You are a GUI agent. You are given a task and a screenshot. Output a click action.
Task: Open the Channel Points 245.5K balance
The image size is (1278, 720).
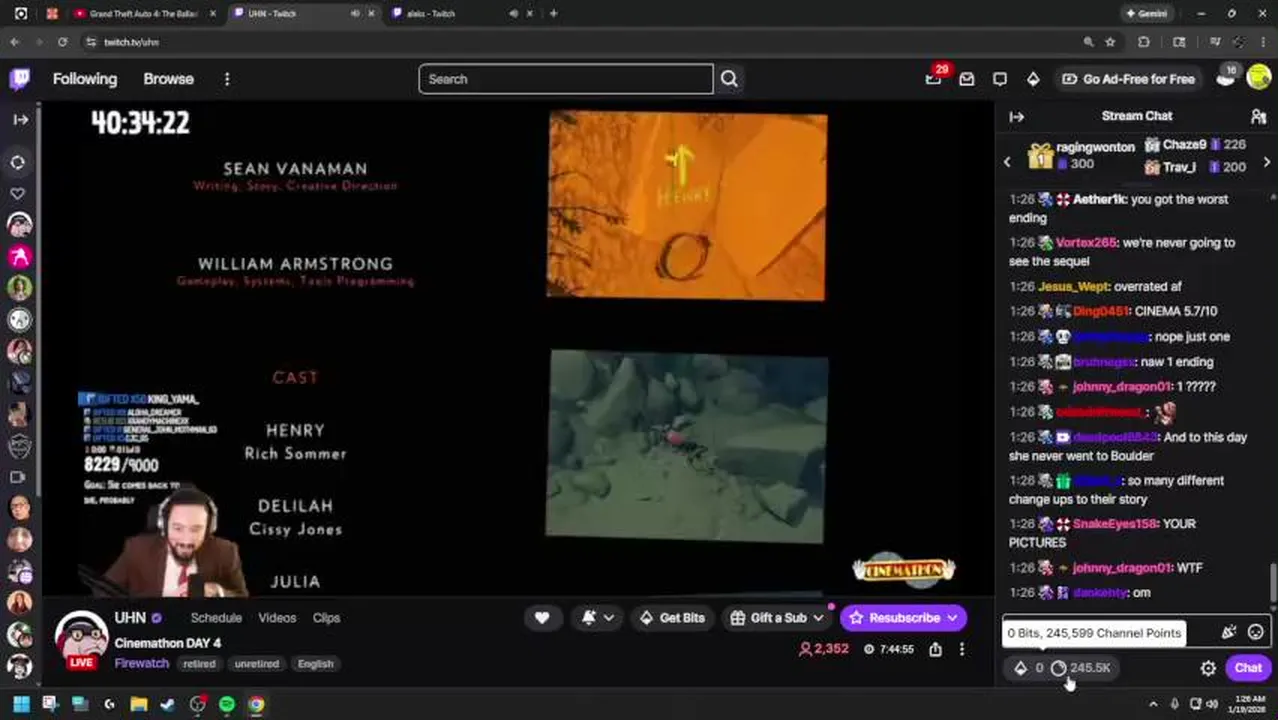pyautogui.click(x=1081, y=668)
